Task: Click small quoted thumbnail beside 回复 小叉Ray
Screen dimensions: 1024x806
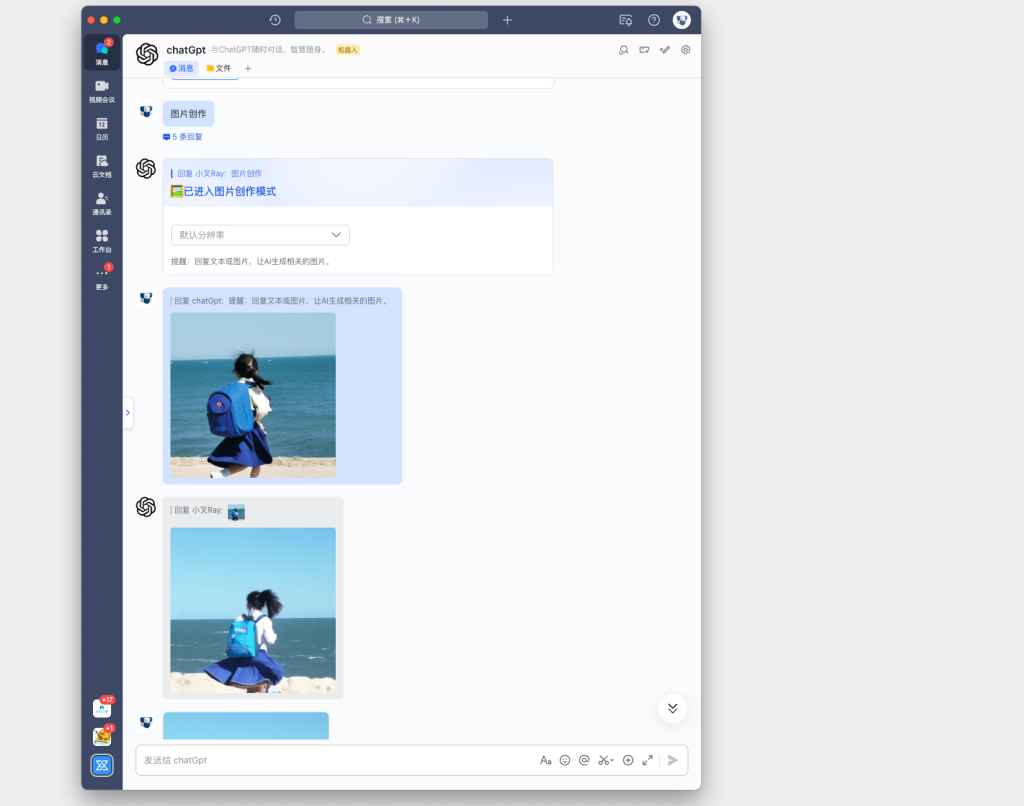Action: click(x=236, y=513)
